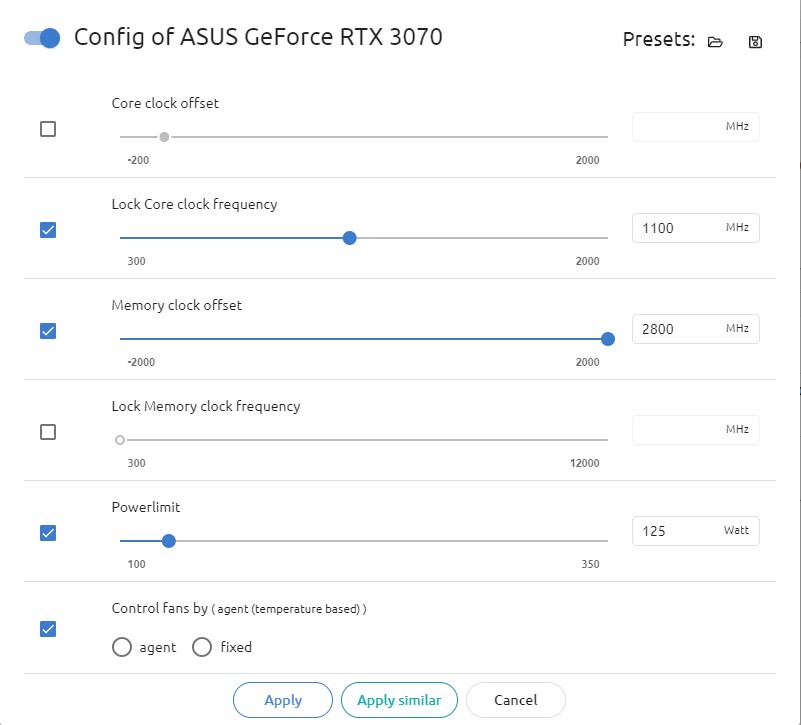Select the agent fan control radio button

coord(122,647)
